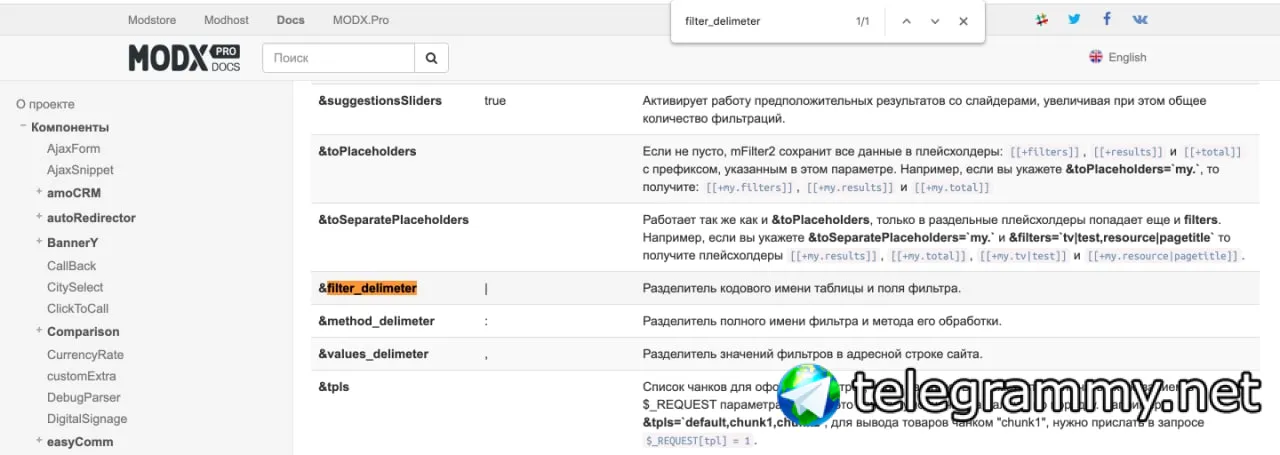This screenshot has width=1280, height=455.
Task: Open the VK social icon
Action: pyautogui.click(x=1140, y=19)
